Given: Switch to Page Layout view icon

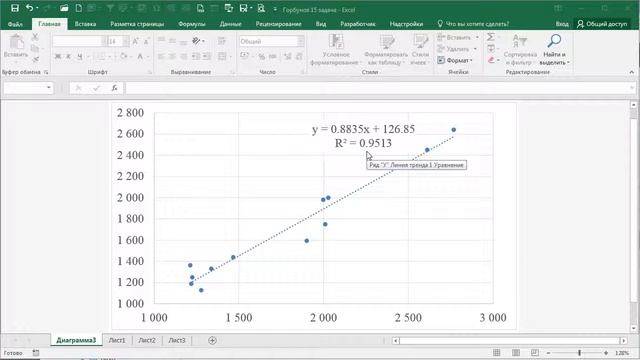Looking at the screenshot, I should tap(516, 353).
